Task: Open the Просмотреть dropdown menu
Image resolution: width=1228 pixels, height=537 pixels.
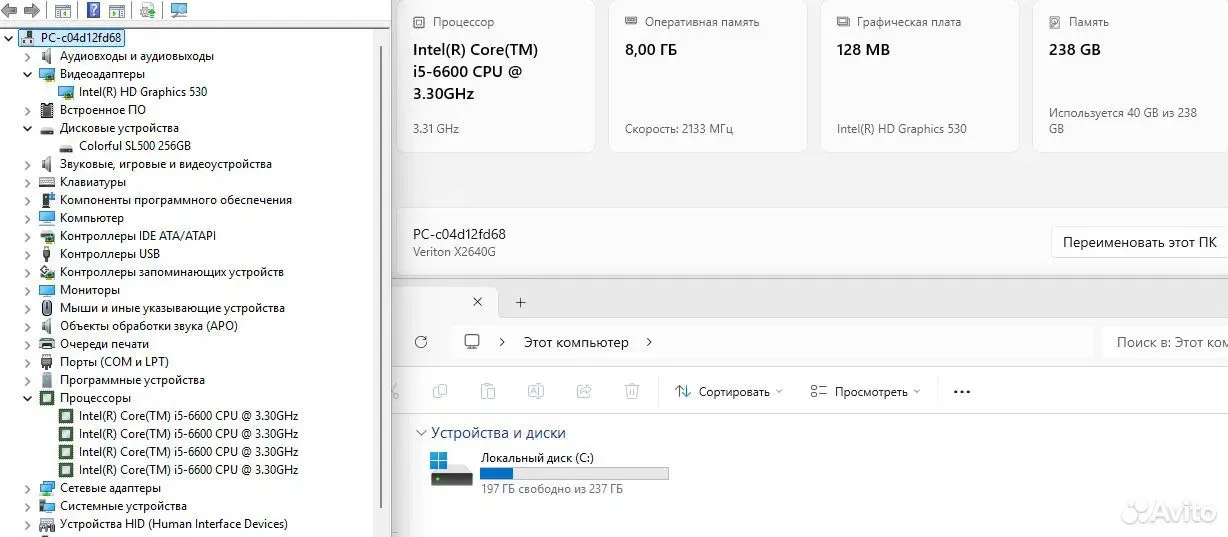Action: click(x=865, y=392)
